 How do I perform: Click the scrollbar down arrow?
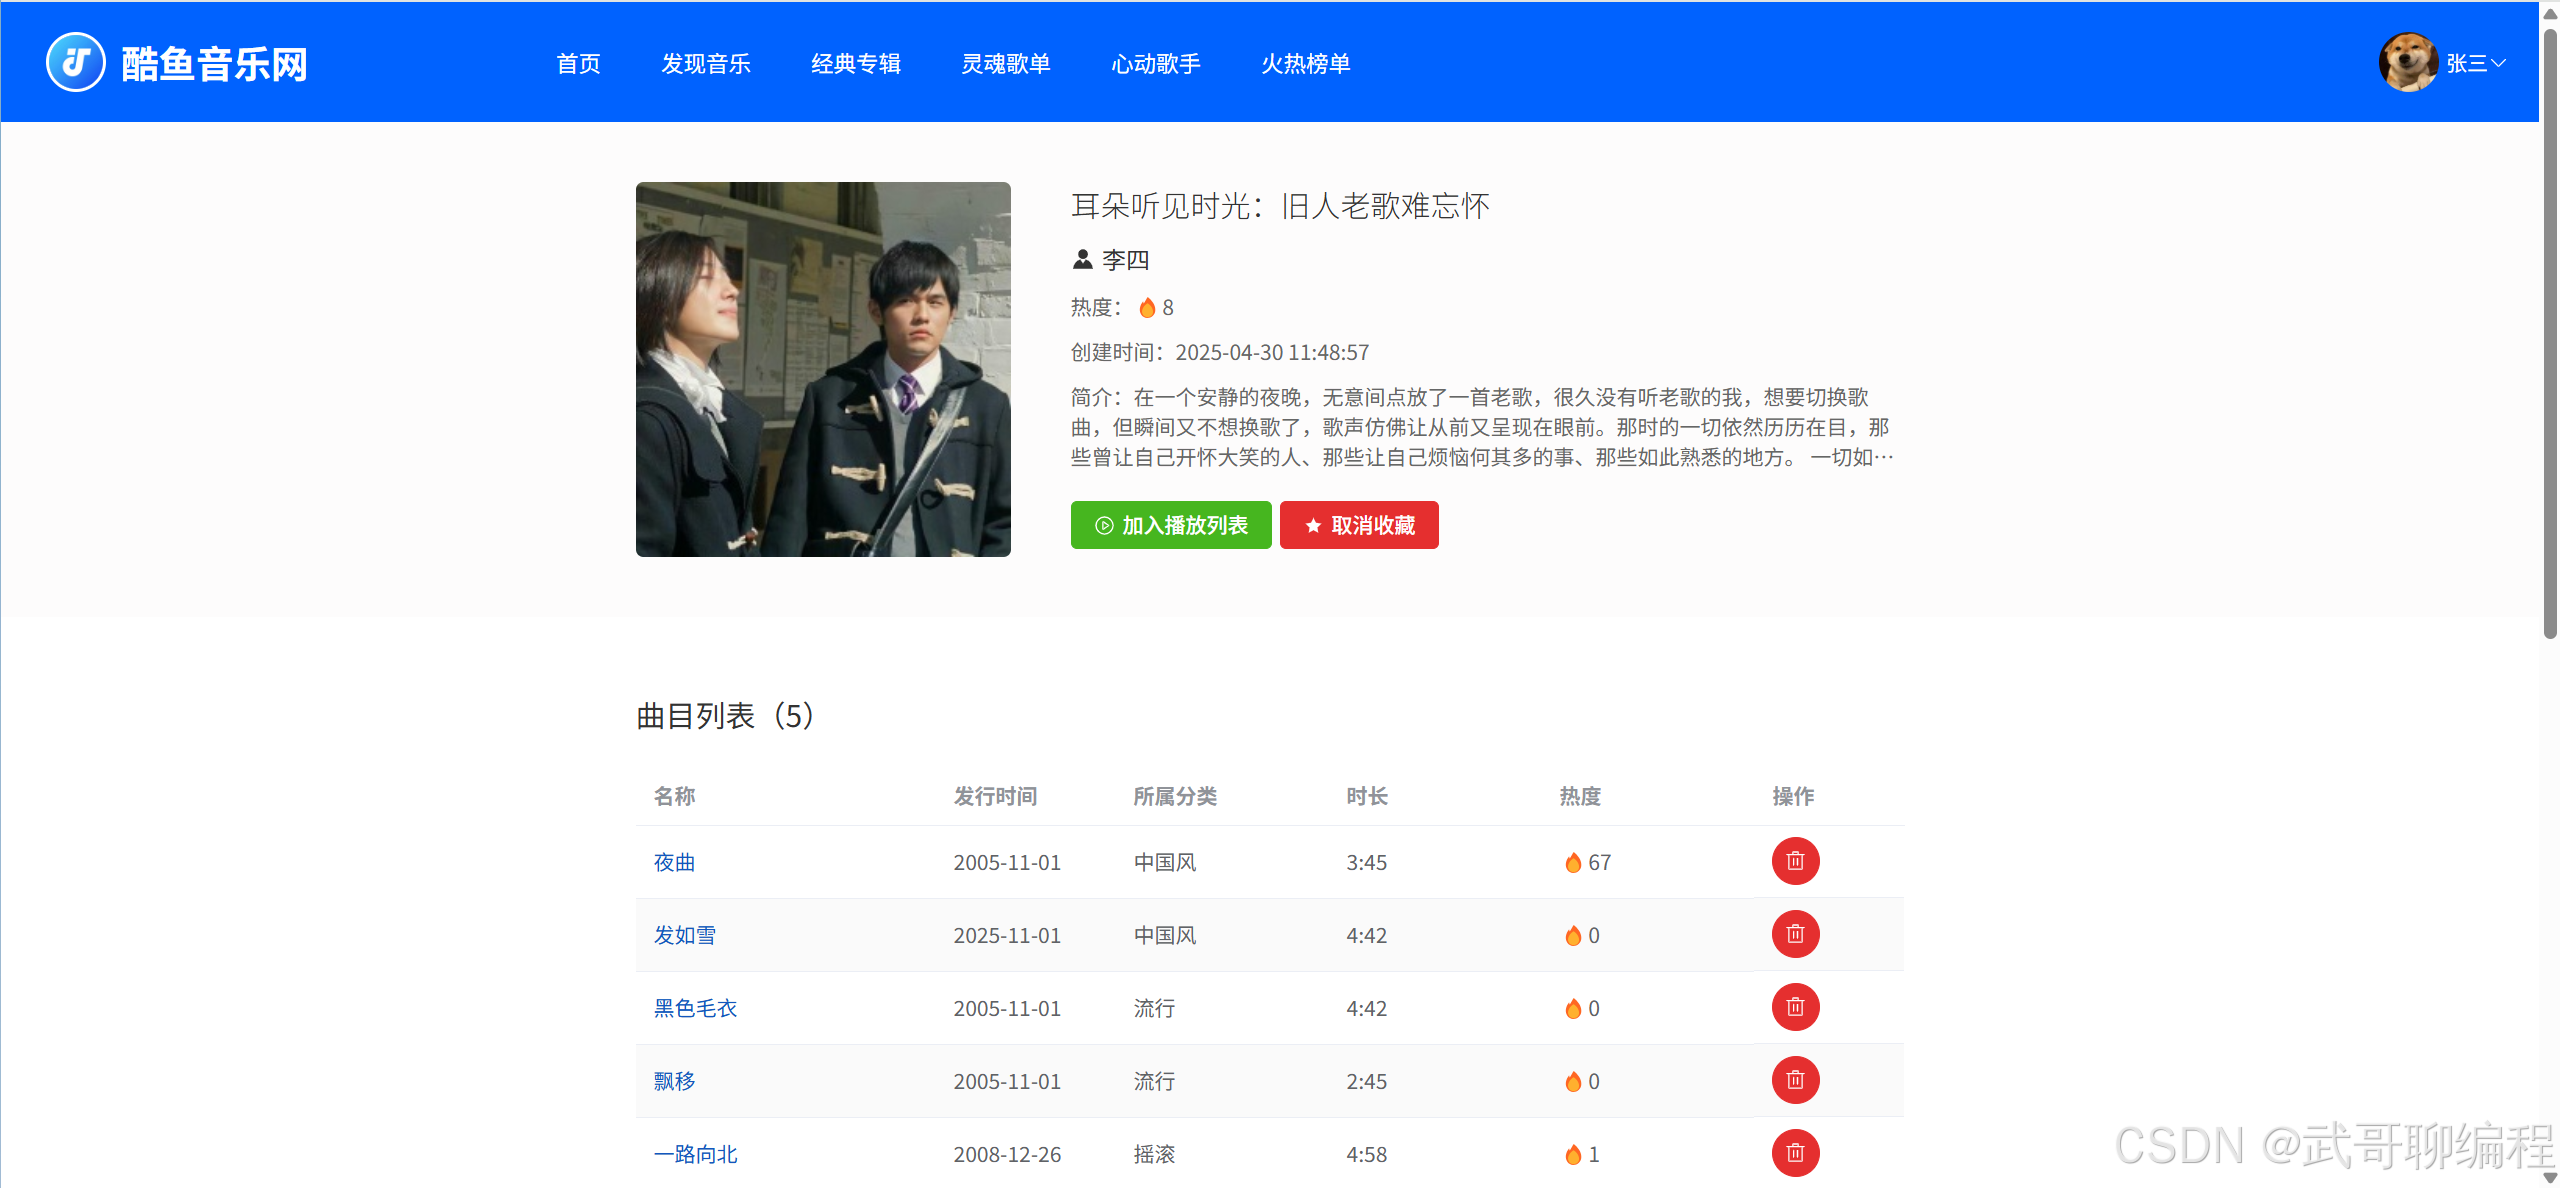pos(2549,1178)
